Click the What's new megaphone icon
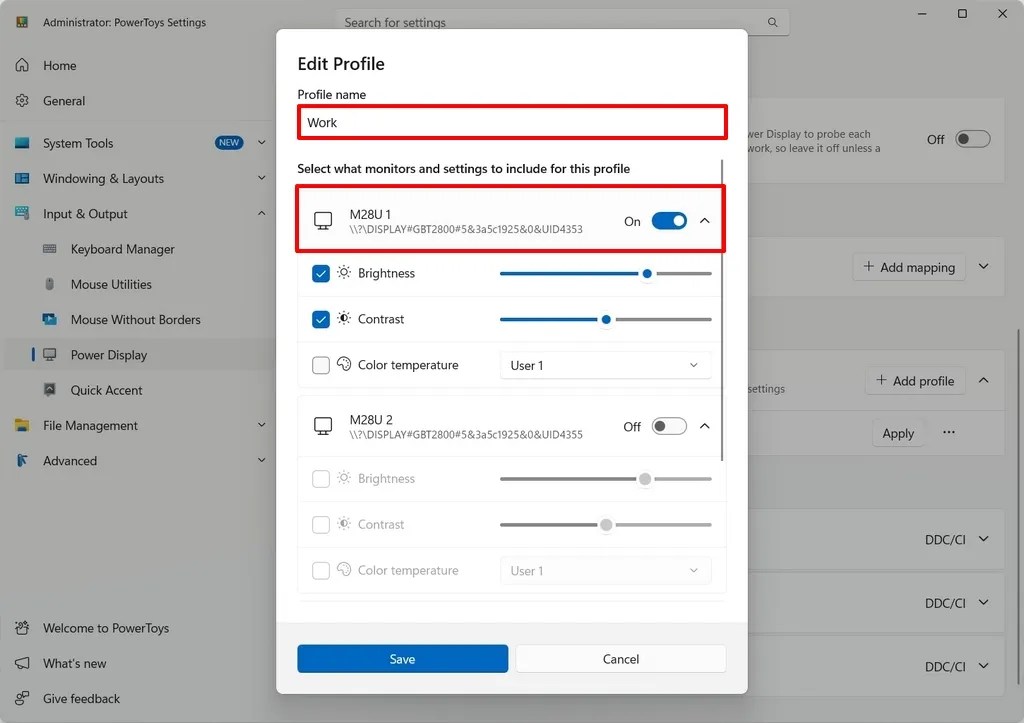The width and height of the screenshot is (1024, 723). tap(22, 663)
